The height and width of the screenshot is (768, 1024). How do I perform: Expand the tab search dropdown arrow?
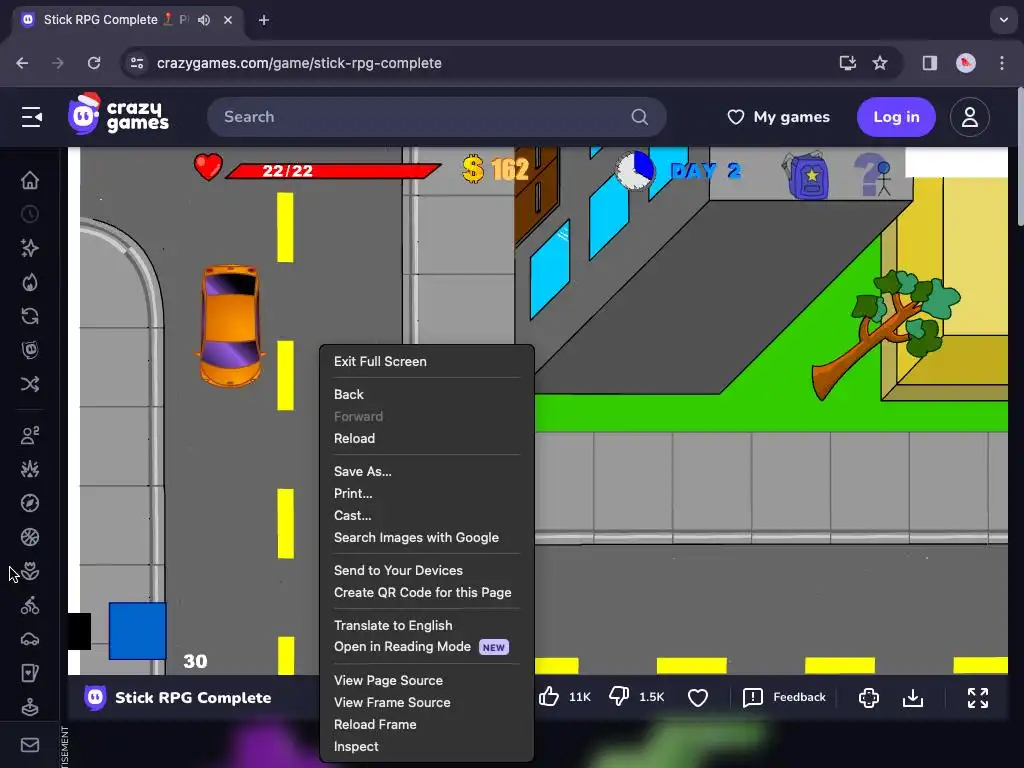(1004, 20)
